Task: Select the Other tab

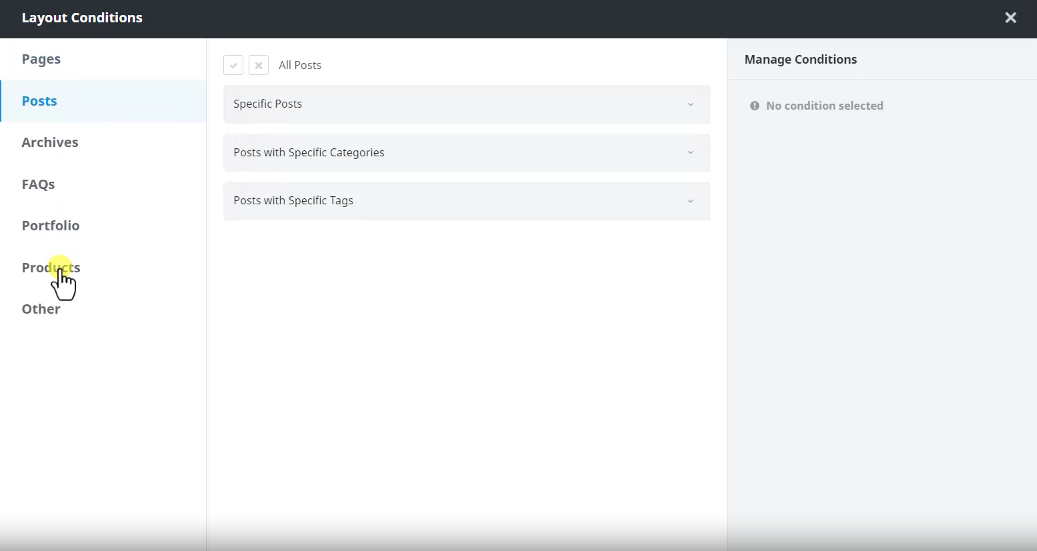Action: 41,309
